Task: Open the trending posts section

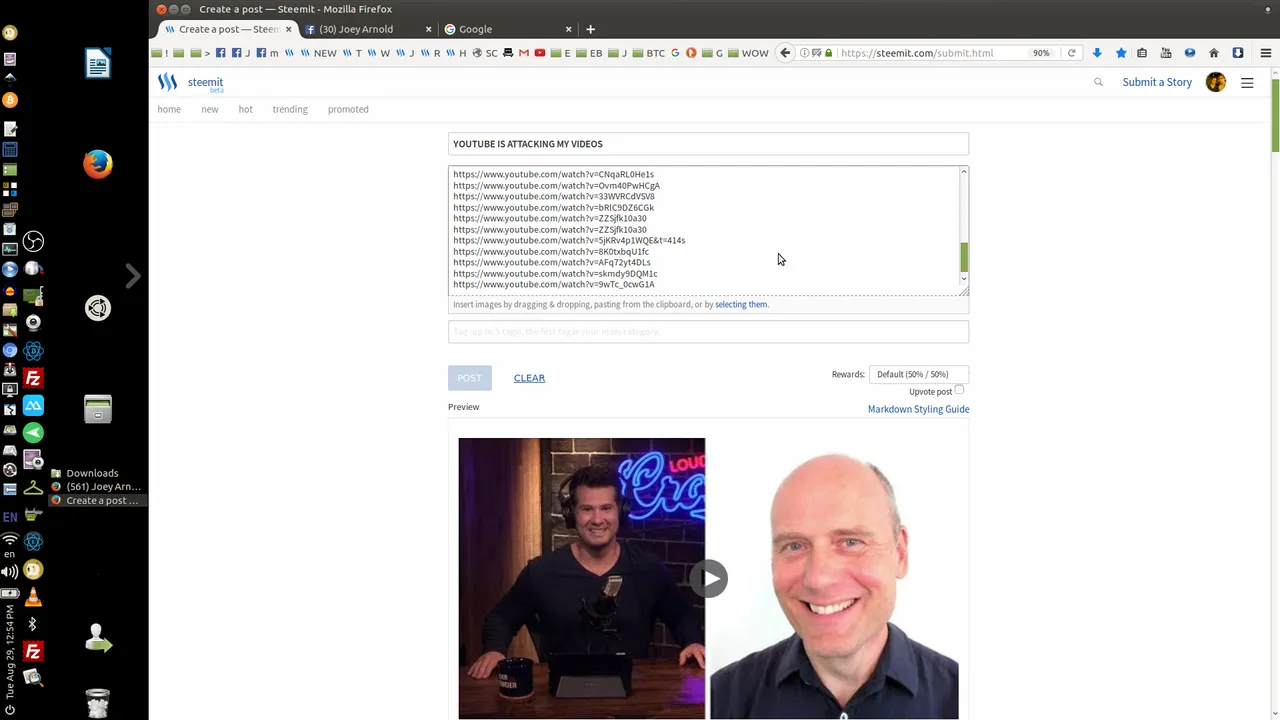Action: [x=290, y=109]
